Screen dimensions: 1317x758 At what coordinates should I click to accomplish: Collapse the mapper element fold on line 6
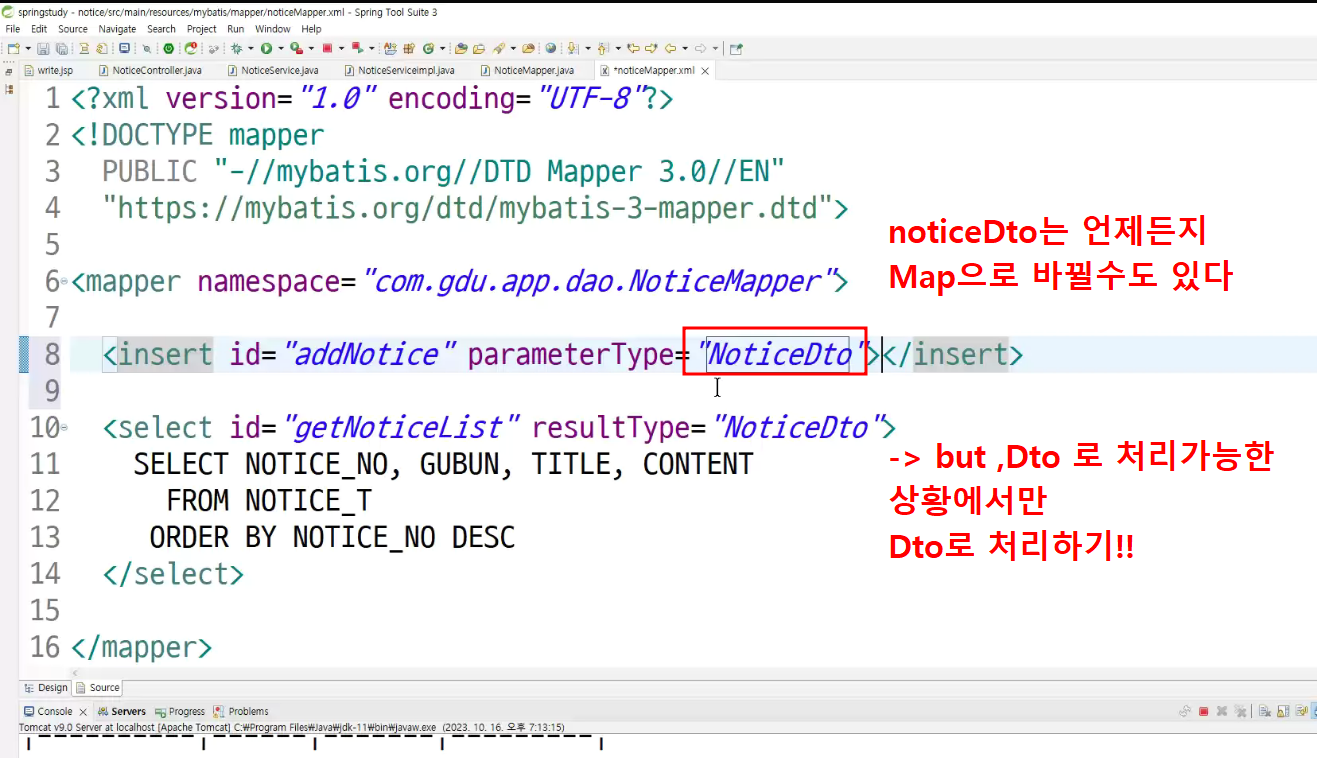pyautogui.click(x=65, y=283)
